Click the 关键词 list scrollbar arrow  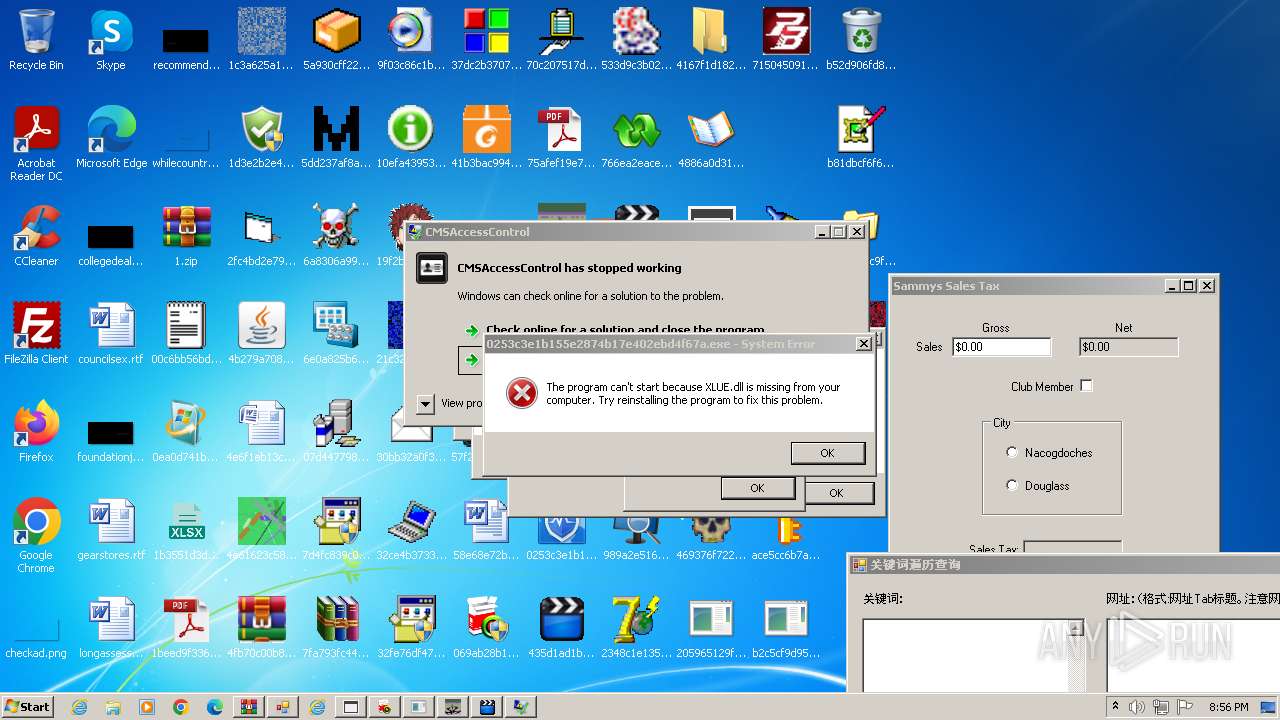[x=1075, y=628]
